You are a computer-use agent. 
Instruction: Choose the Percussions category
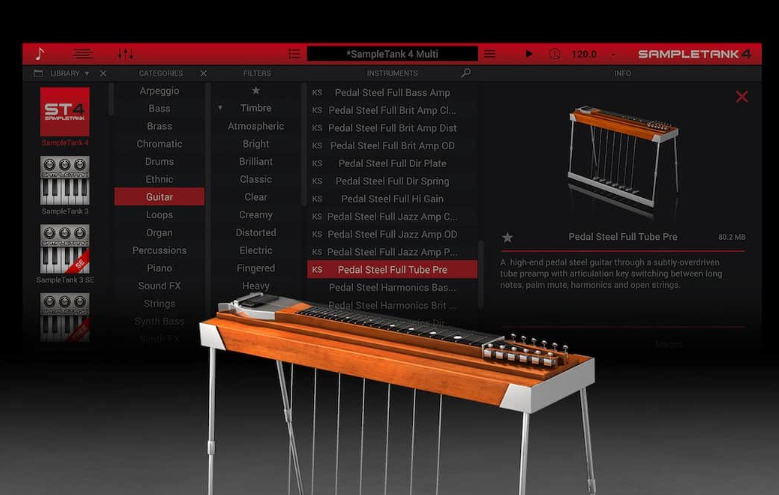[159, 250]
